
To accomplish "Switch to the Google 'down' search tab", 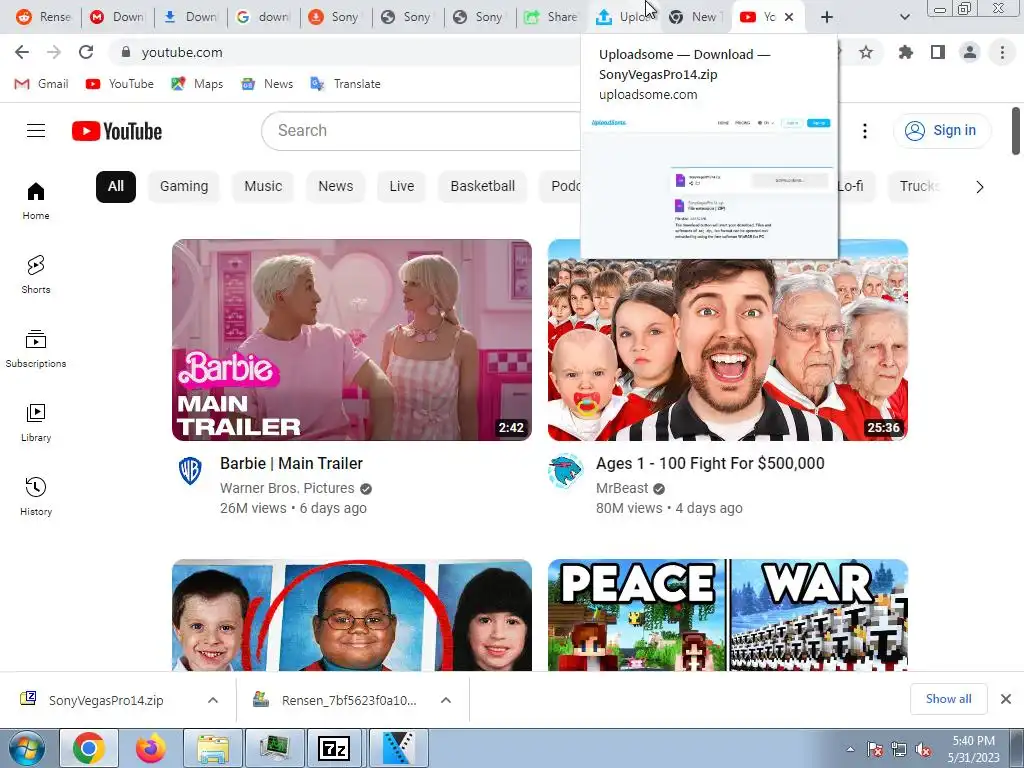I will tap(262, 17).
